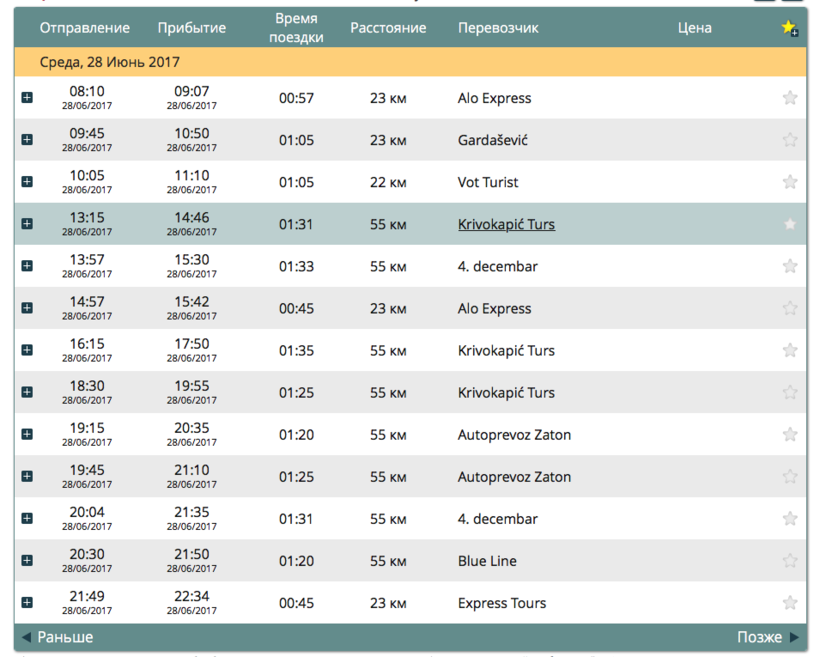Star the 13:57 4. decembar trip

tap(790, 266)
